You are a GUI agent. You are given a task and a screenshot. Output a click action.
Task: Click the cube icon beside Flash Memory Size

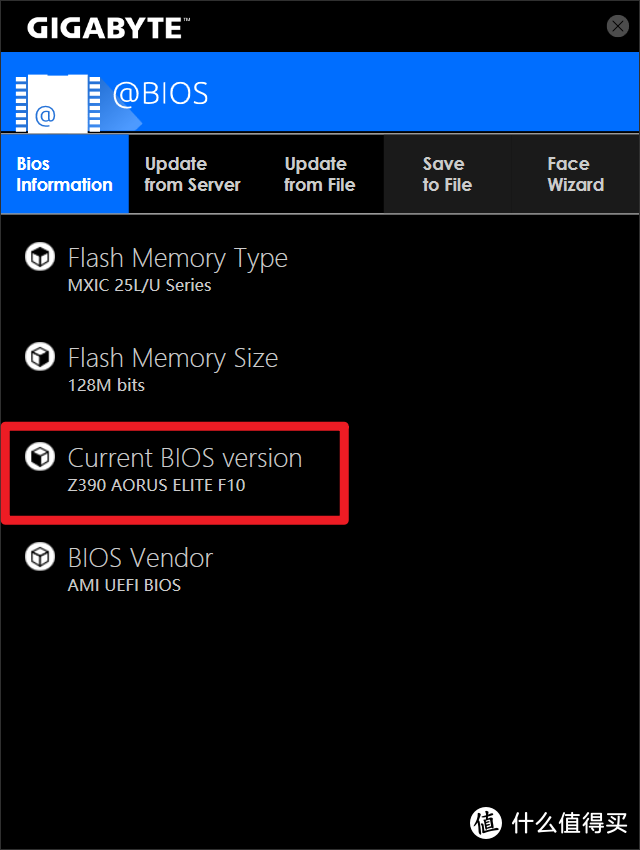tap(40, 357)
